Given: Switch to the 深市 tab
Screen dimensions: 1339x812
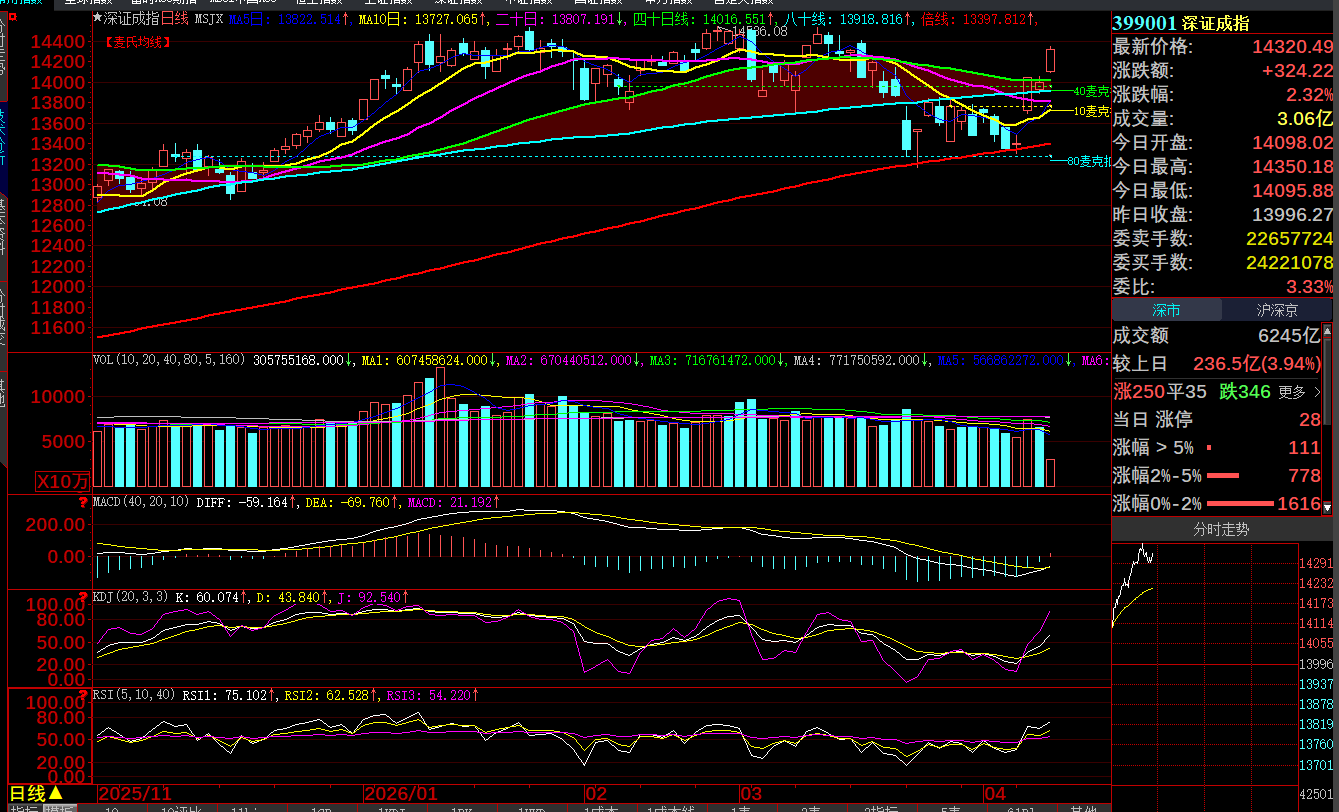Looking at the screenshot, I should [x=1166, y=310].
